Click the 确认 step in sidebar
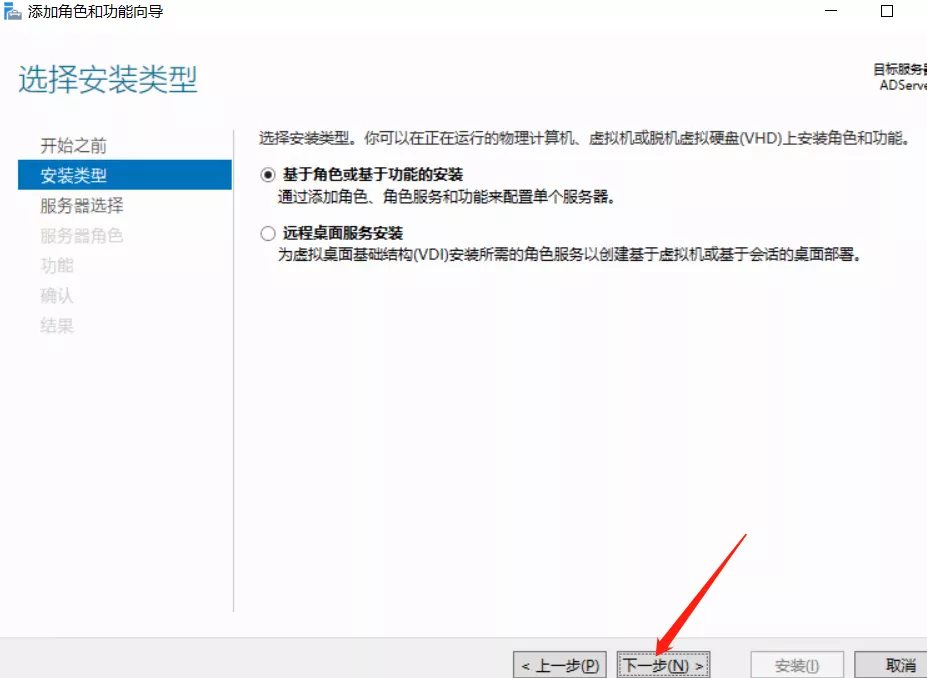Screen dimensions: 927x678 pos(57,296)
